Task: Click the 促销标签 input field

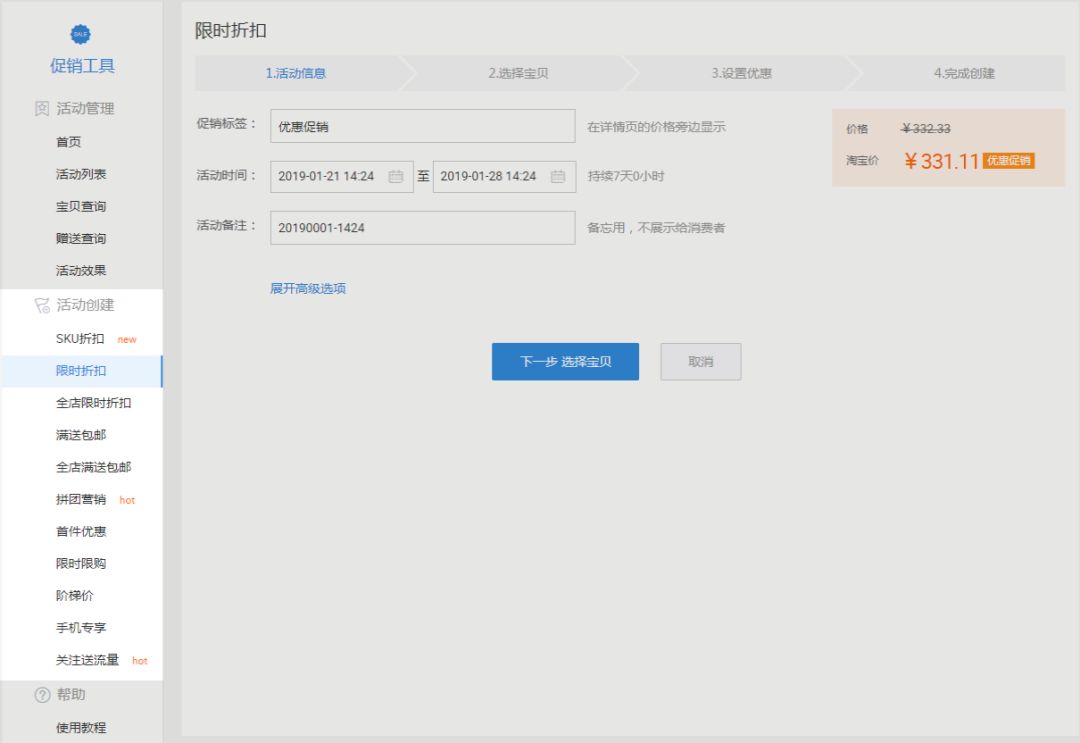Action: [423, 126]
